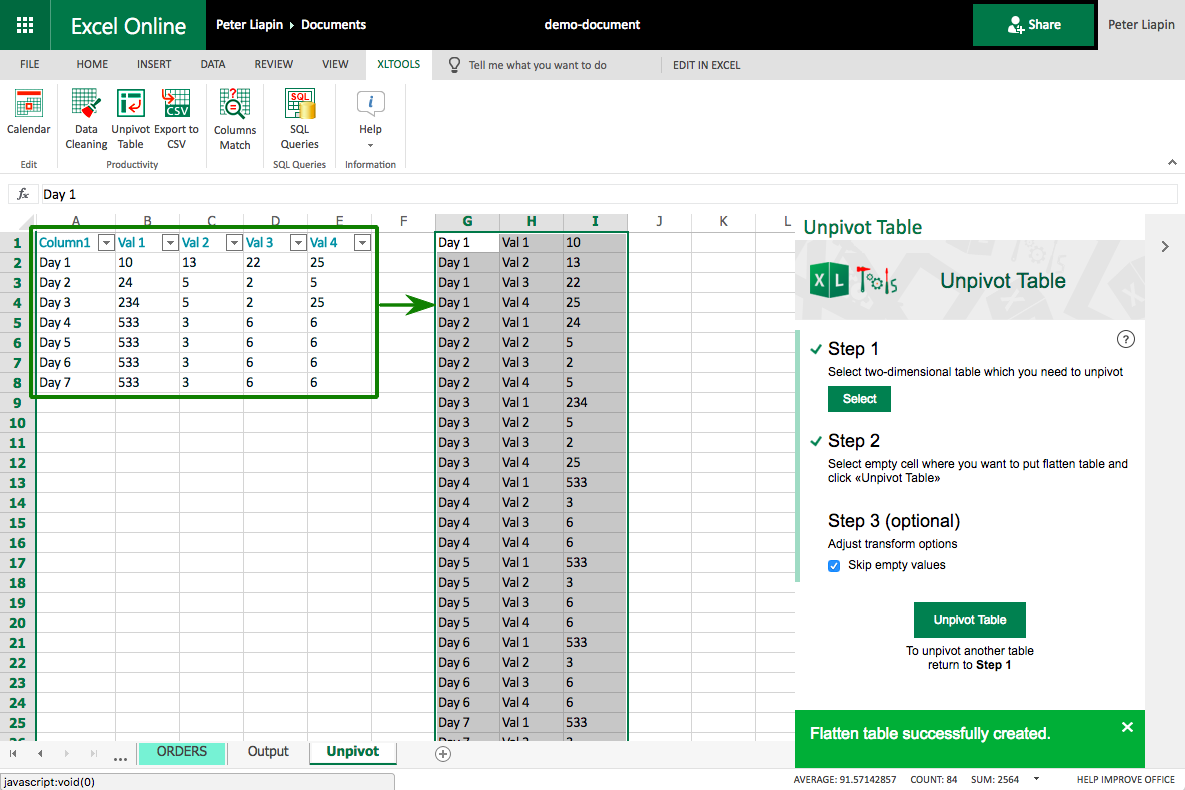Select row 9 header
This screenshot has width=1185, height=790.
[17, 403]
